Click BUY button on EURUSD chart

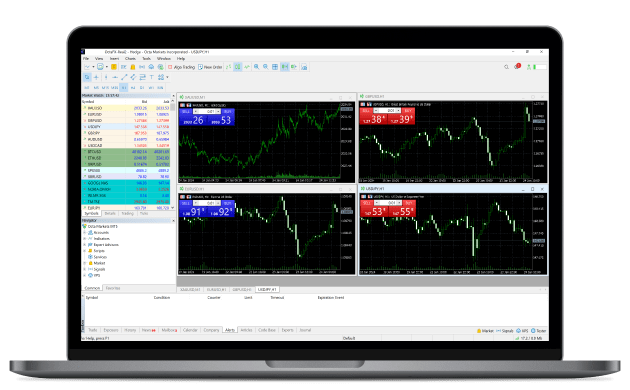pos(228,203)
